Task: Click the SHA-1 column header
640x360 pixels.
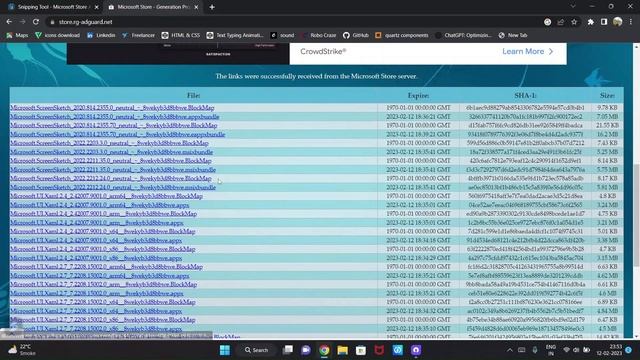Action: click(x=525, y=96)
